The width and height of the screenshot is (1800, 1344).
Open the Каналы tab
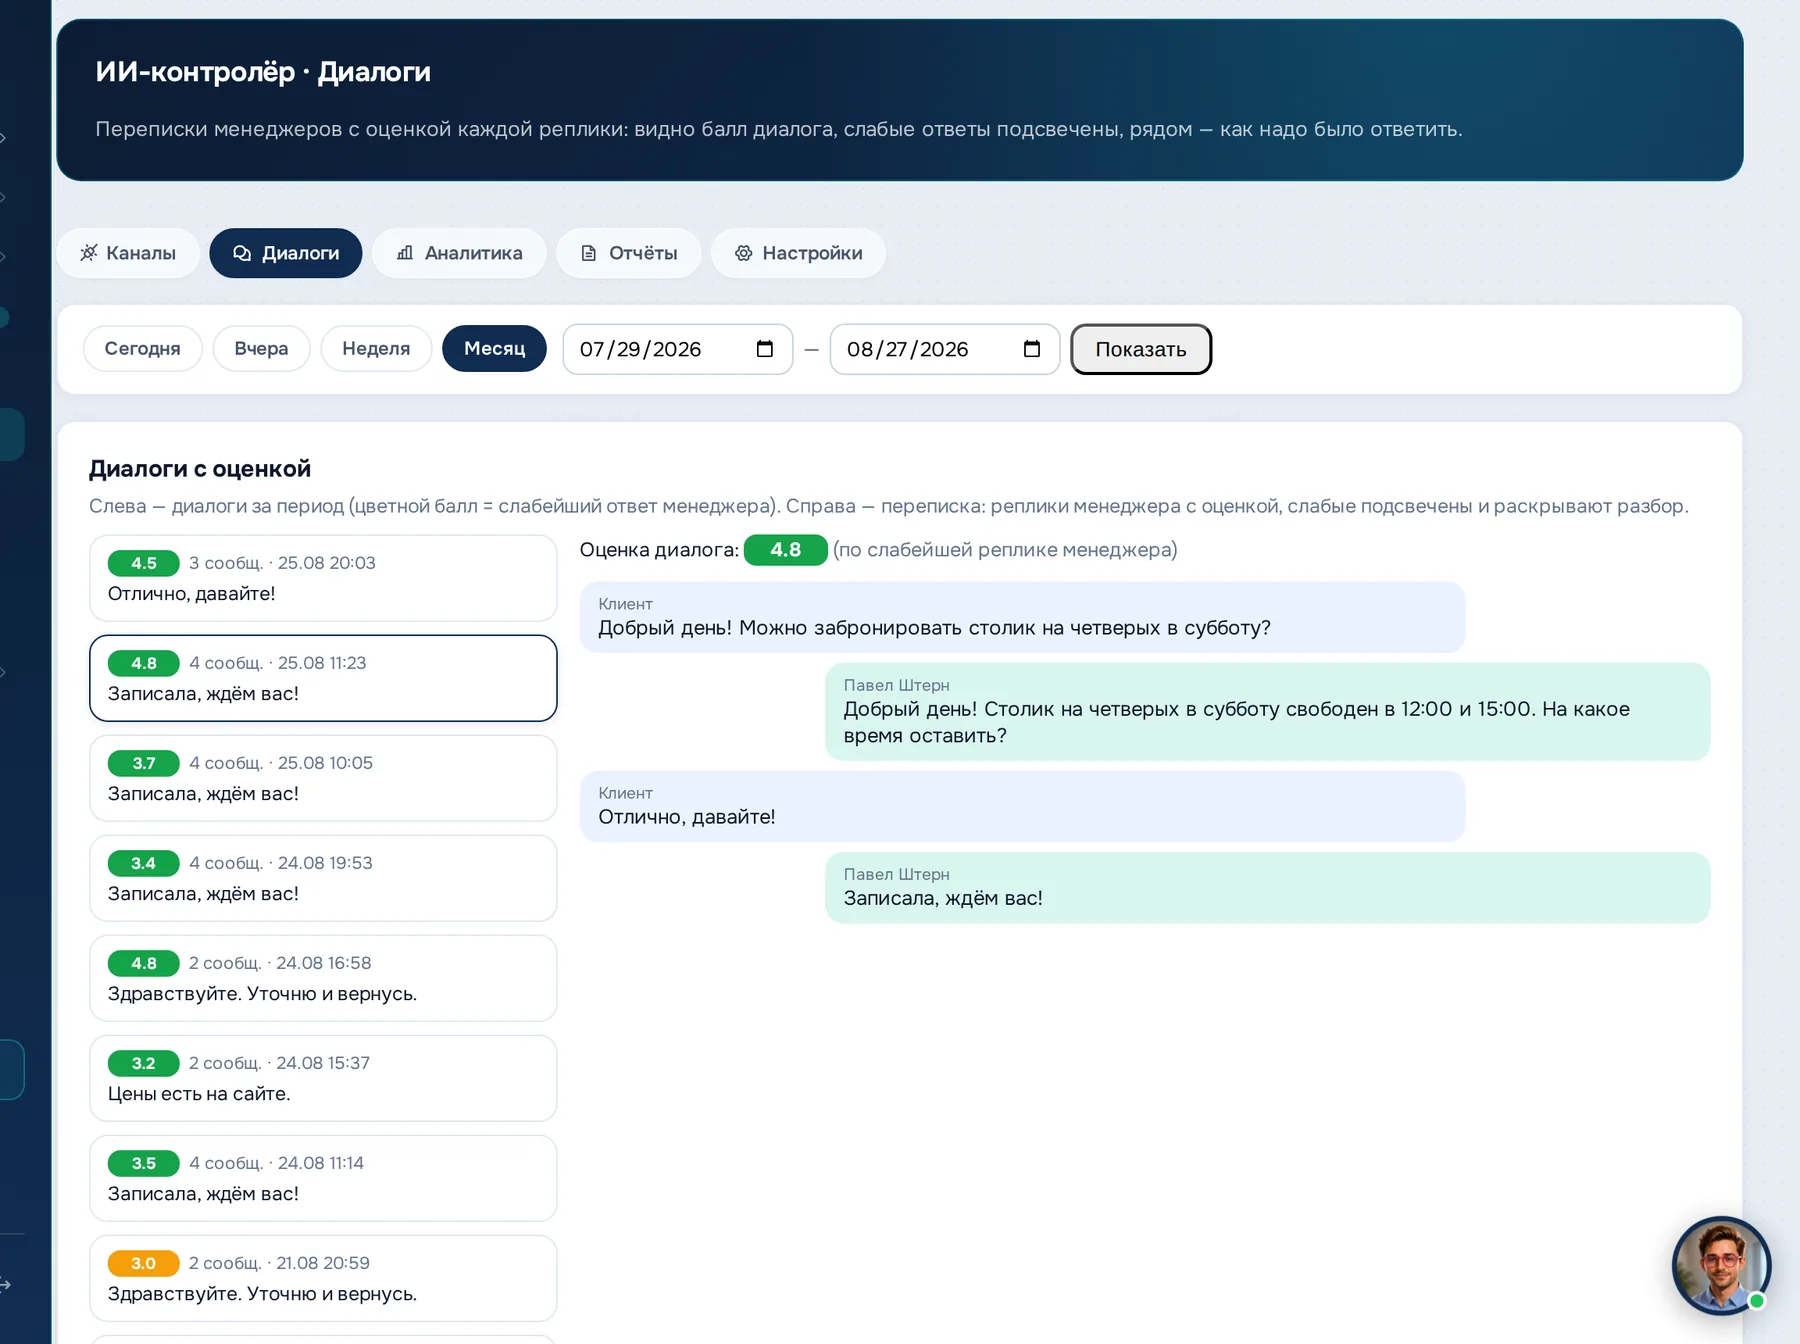point(128,253)
